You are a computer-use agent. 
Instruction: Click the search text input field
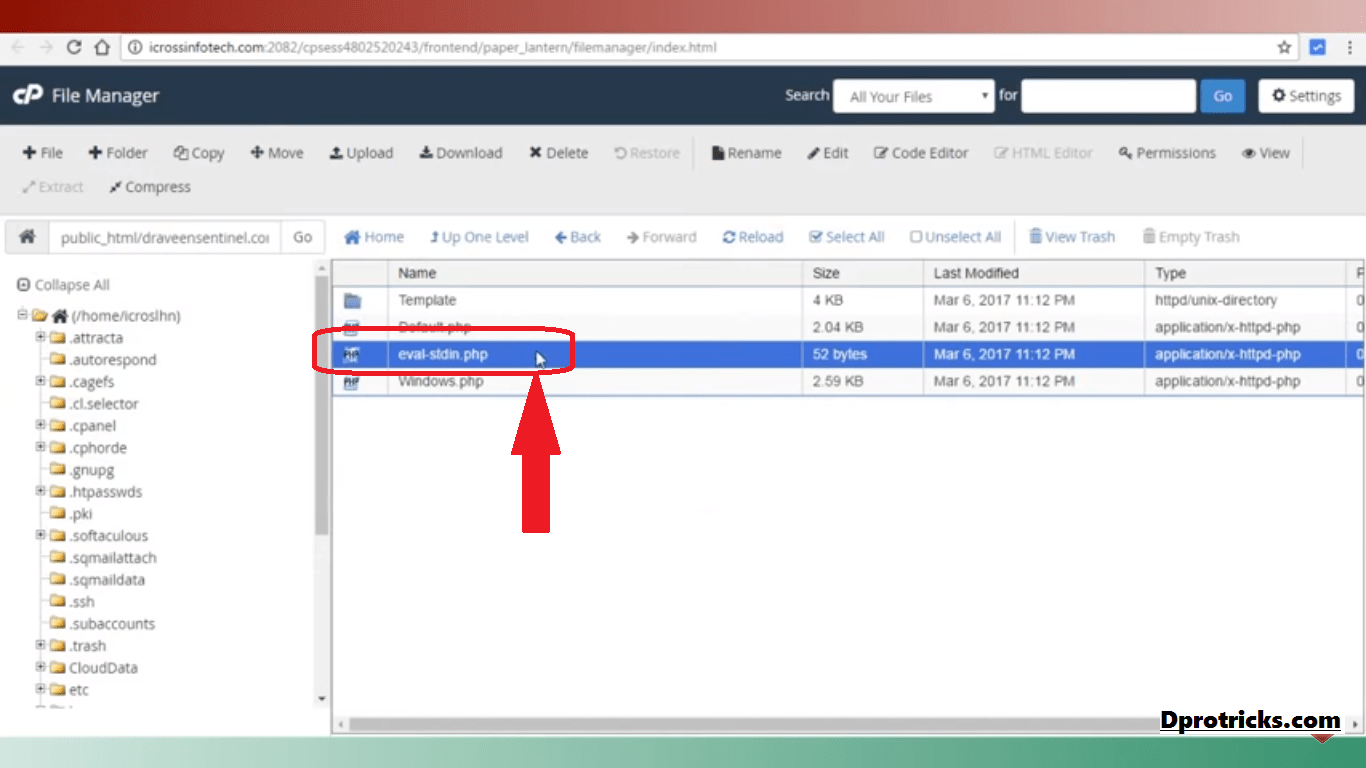[1109, 96]
